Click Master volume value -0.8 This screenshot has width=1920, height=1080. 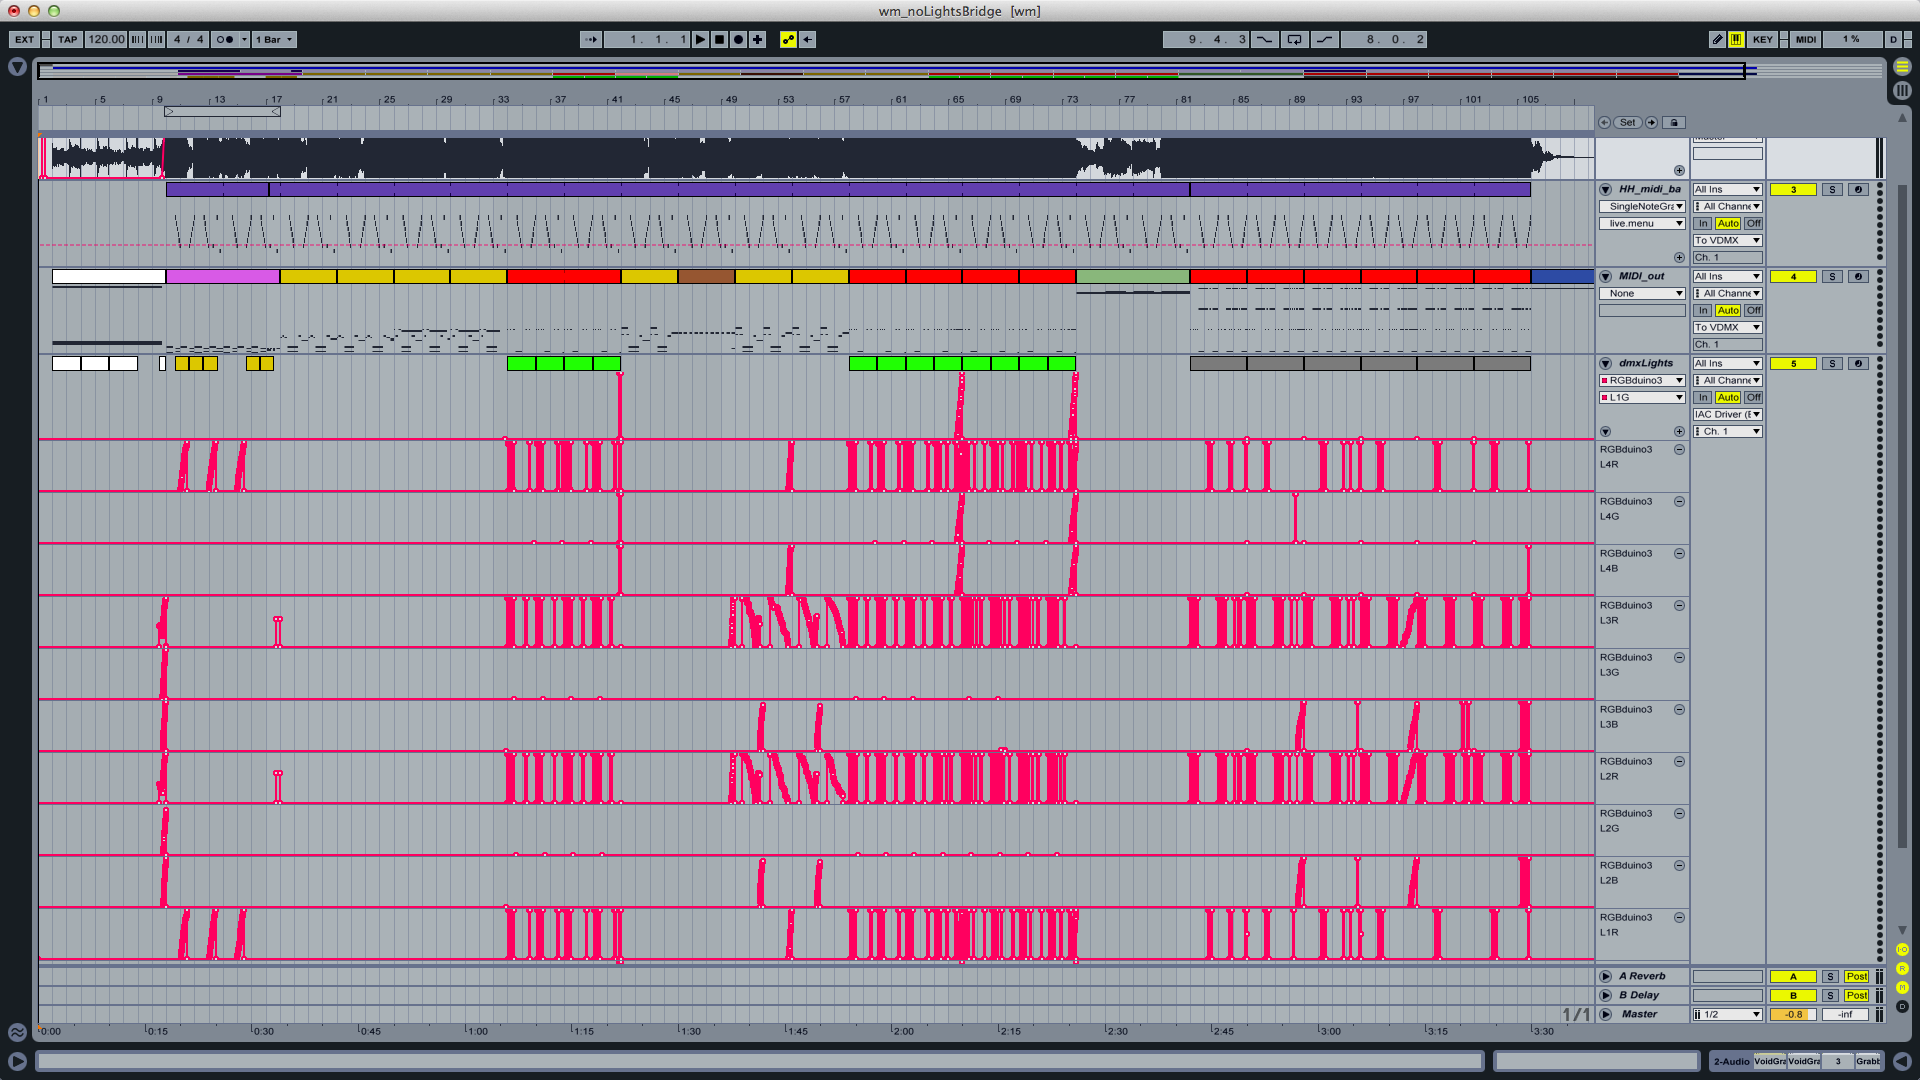click(1793, 1014)
